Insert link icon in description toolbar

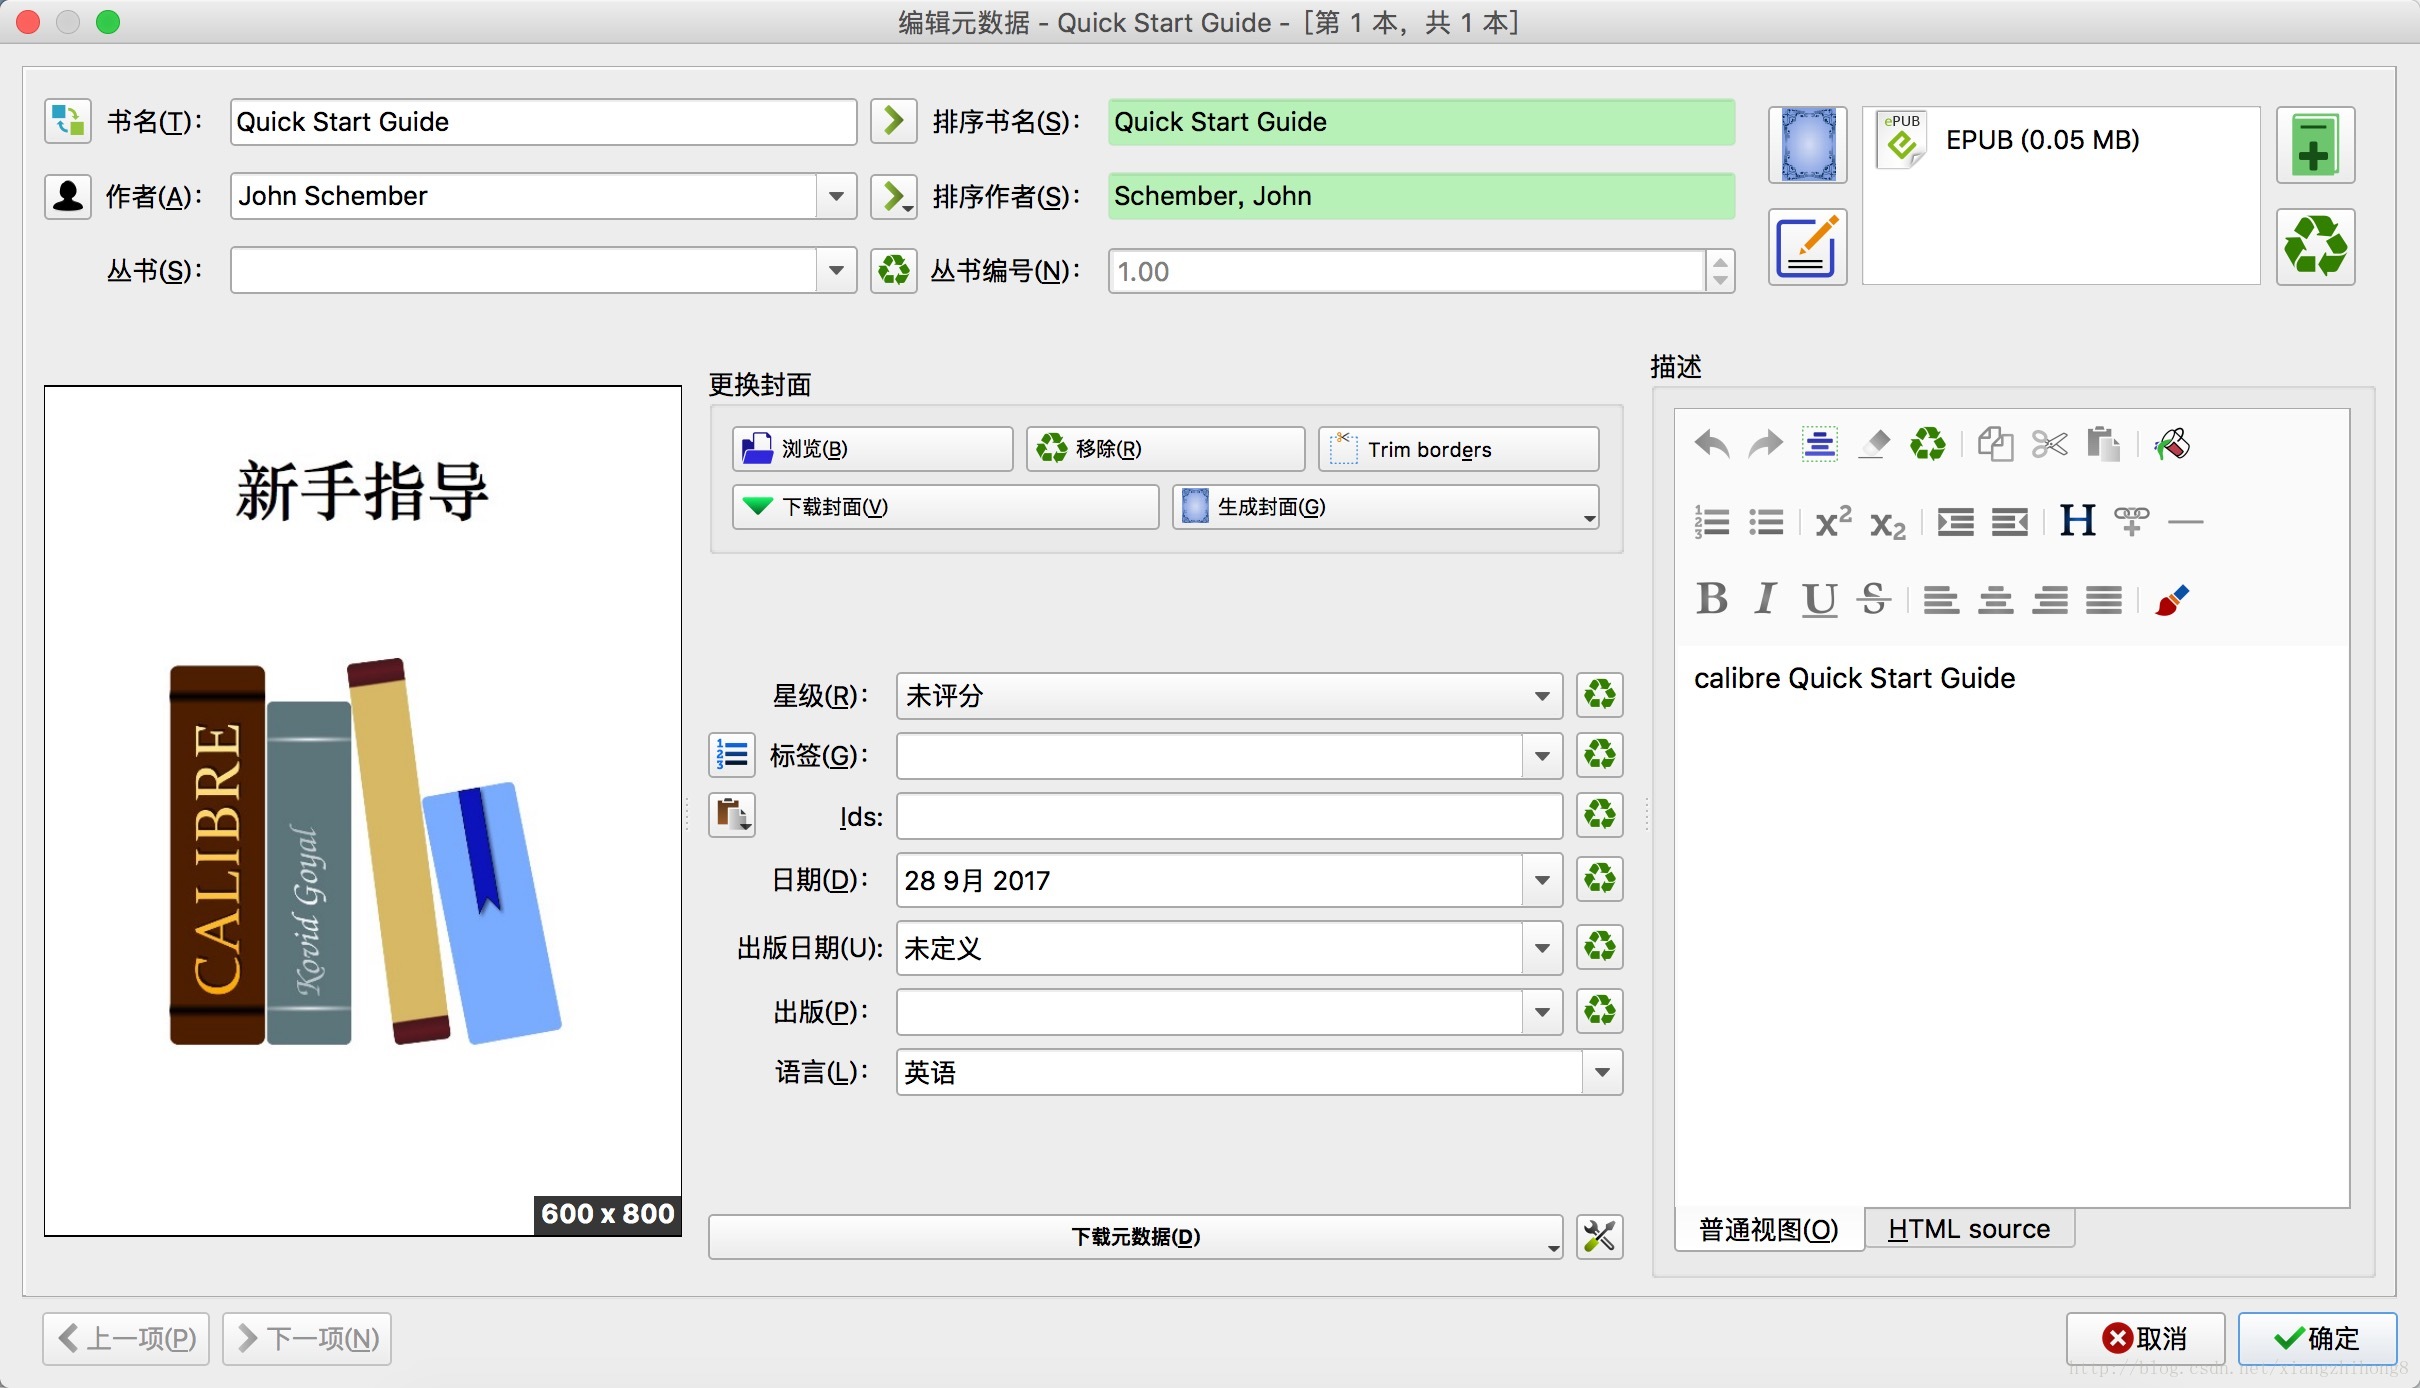tap(2131, 521)
